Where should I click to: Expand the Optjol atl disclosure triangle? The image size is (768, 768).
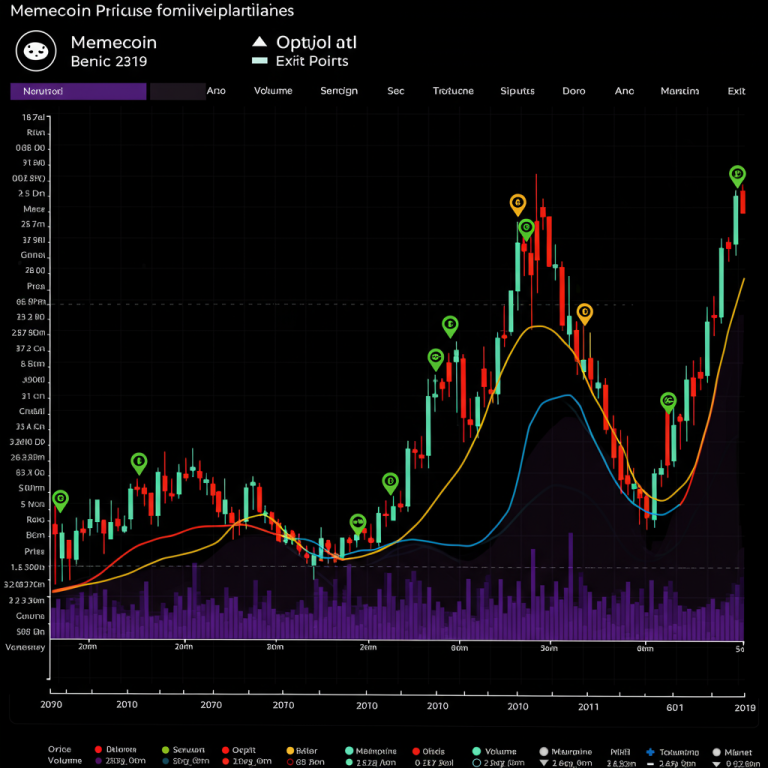pos(260,42)
